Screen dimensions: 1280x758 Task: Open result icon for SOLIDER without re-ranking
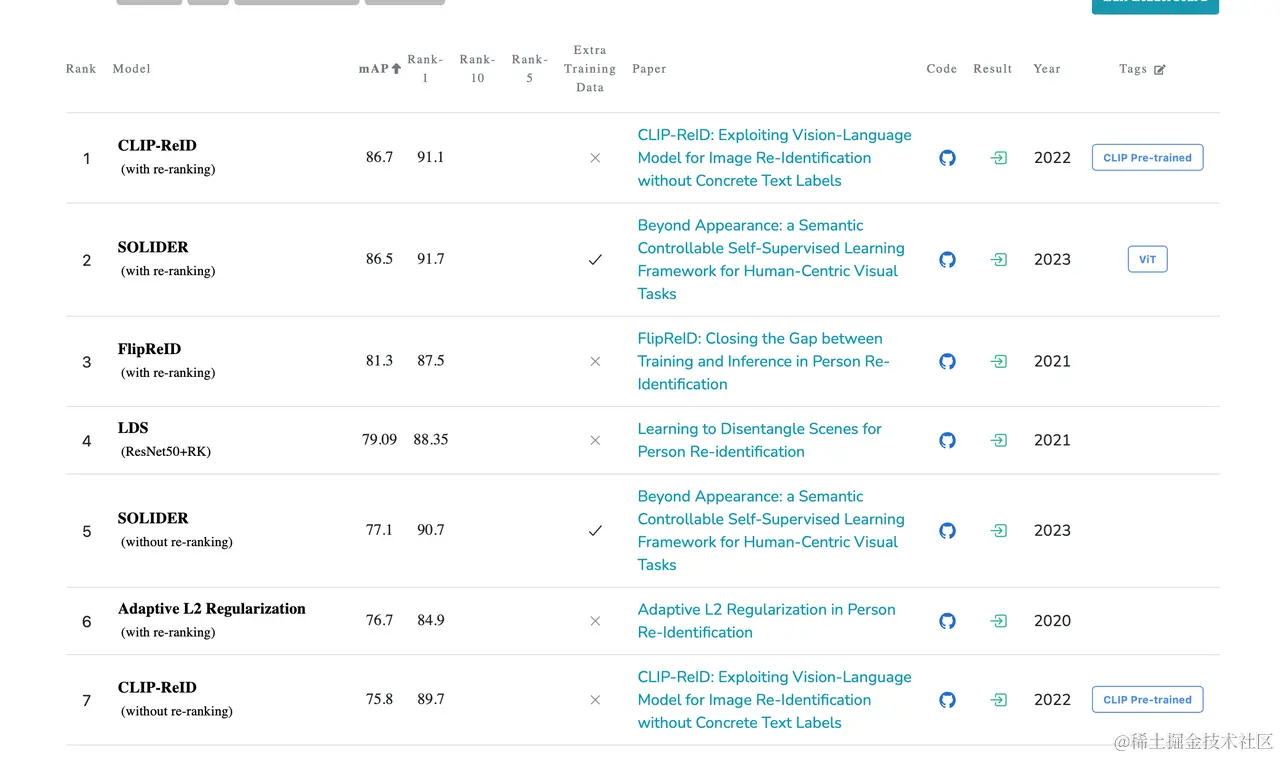(x=998, y=531)
